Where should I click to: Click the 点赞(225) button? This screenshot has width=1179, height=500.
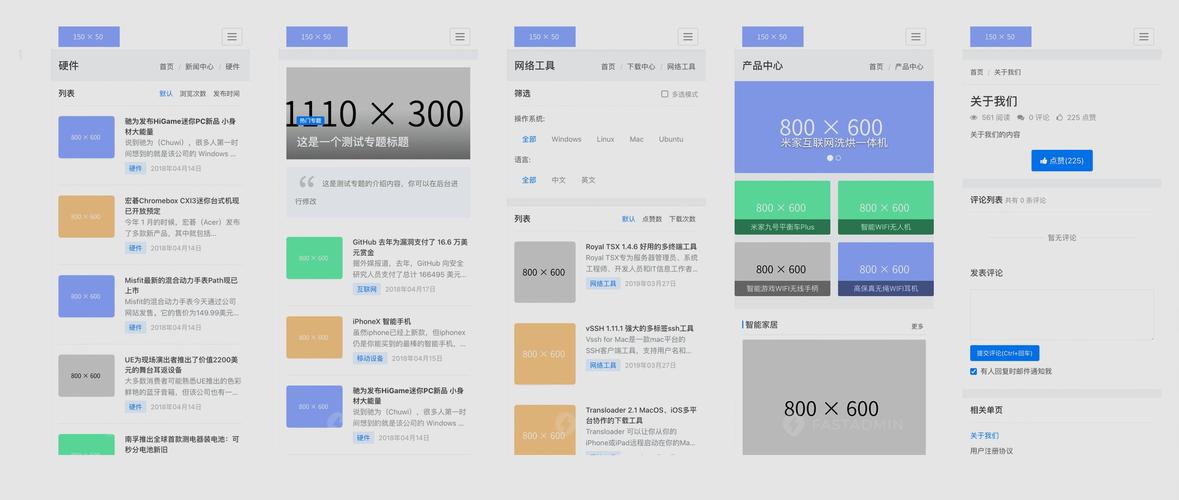(x=1062, y=161)
